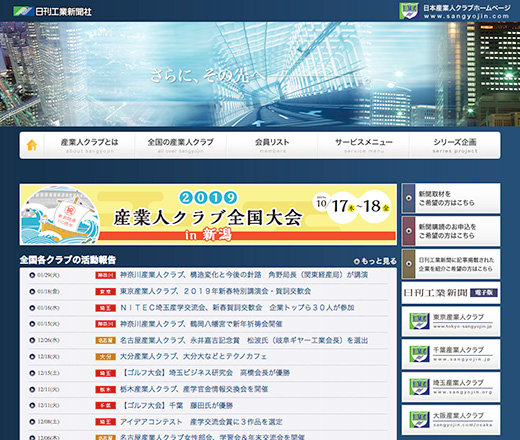Open 【ゴルフ大会】埼玉ビジネス研究会 article
The height and width of the screenshot is (440, 520).
pos(205,373)
